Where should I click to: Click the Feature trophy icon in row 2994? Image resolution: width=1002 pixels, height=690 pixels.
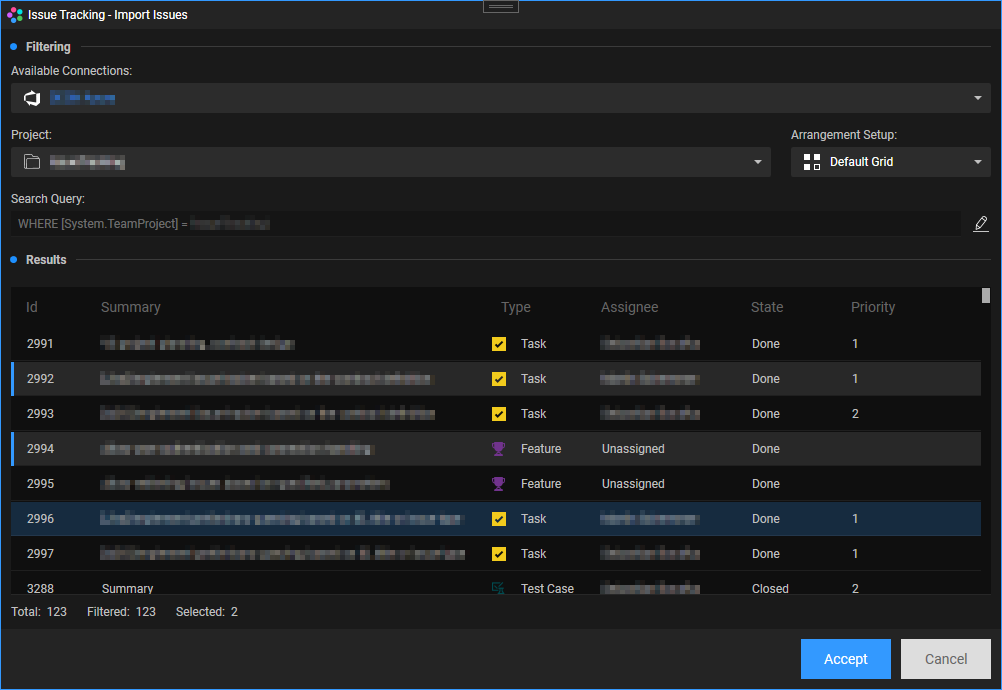coord(499,449)
